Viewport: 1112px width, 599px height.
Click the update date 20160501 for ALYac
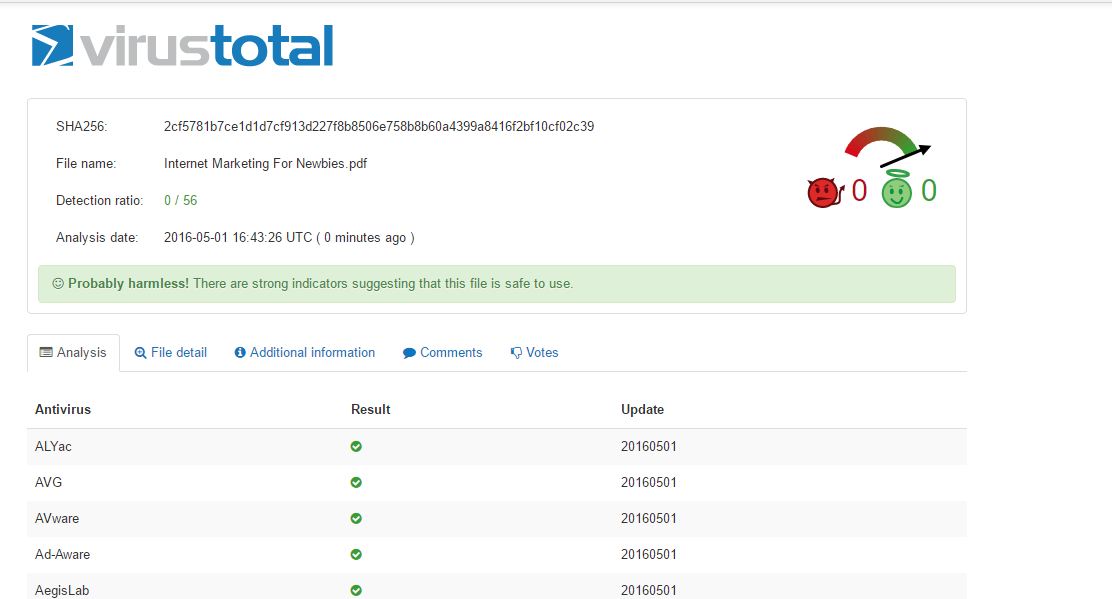click(x=649, y=447)
